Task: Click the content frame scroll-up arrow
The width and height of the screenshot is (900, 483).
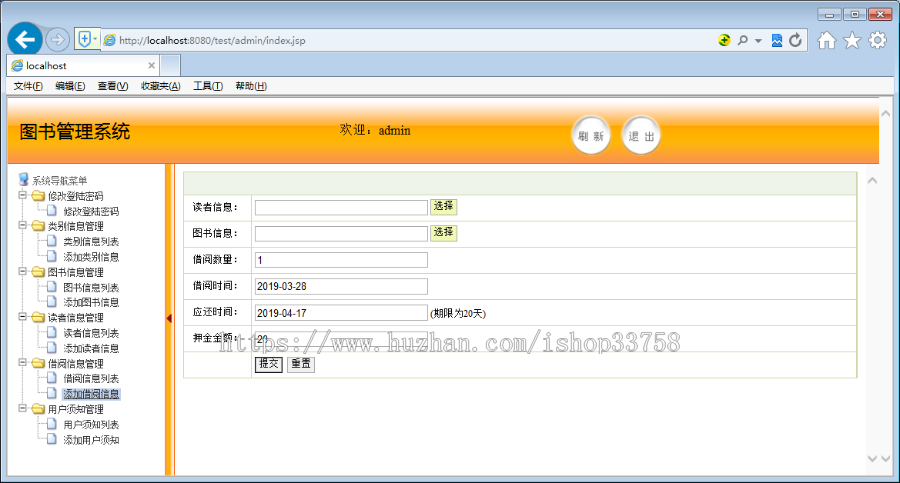Action: tap(872, 181)
